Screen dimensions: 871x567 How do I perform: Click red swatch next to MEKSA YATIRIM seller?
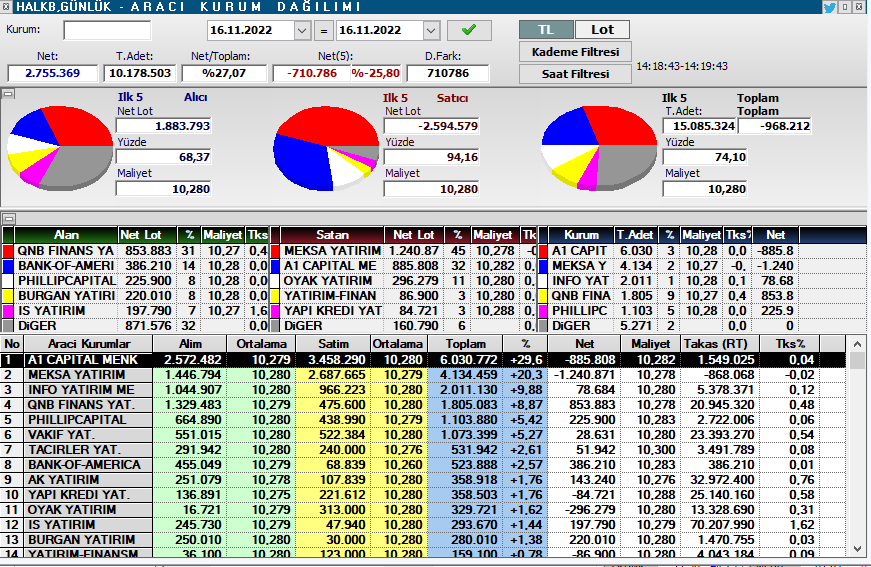coord(275,251)
